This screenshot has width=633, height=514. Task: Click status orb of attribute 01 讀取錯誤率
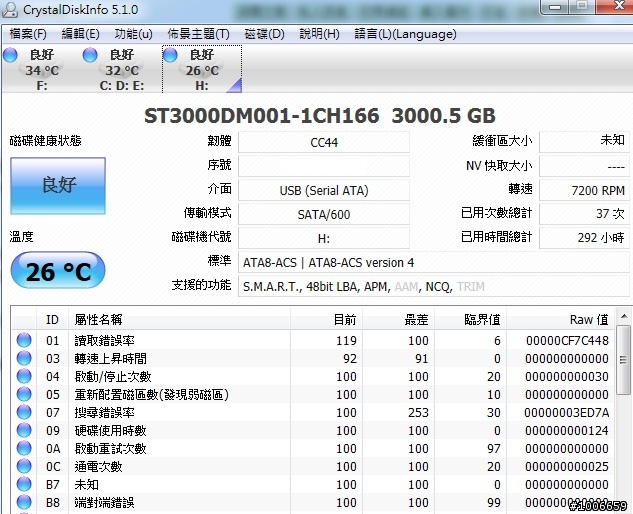point(24,340)
